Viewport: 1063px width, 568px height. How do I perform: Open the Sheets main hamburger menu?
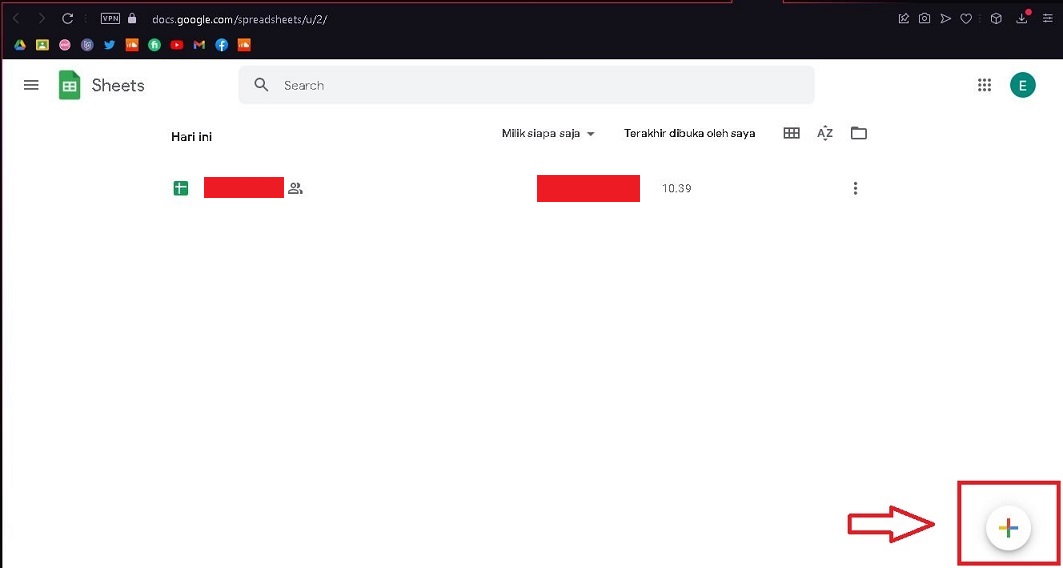(x=31, y=85)
